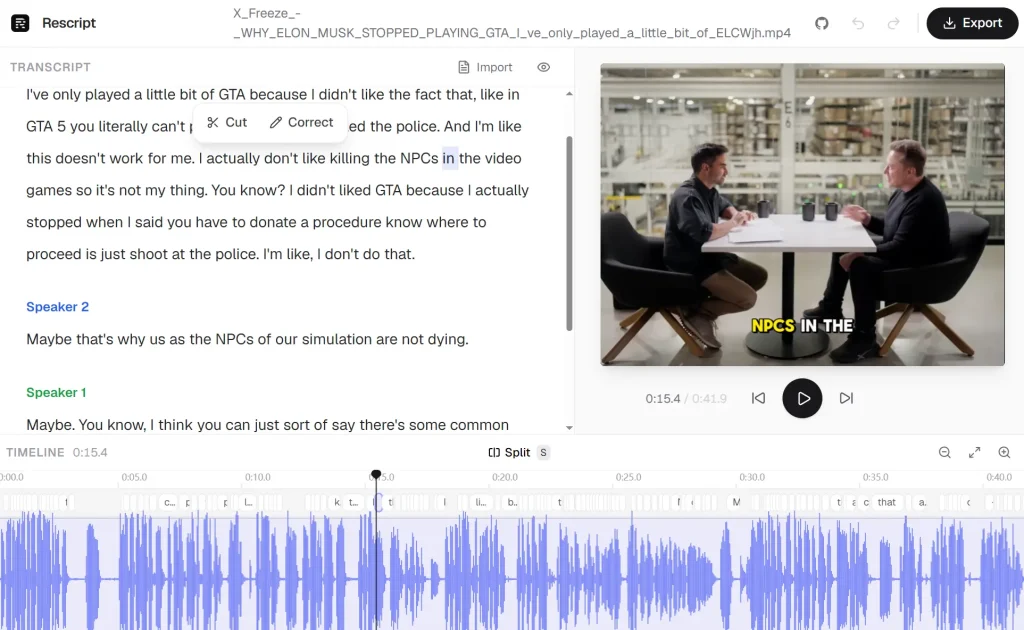The width and height of the screenshot is (1024, 630).
Task: Cut the selected word
Action: tap(227, 122)
